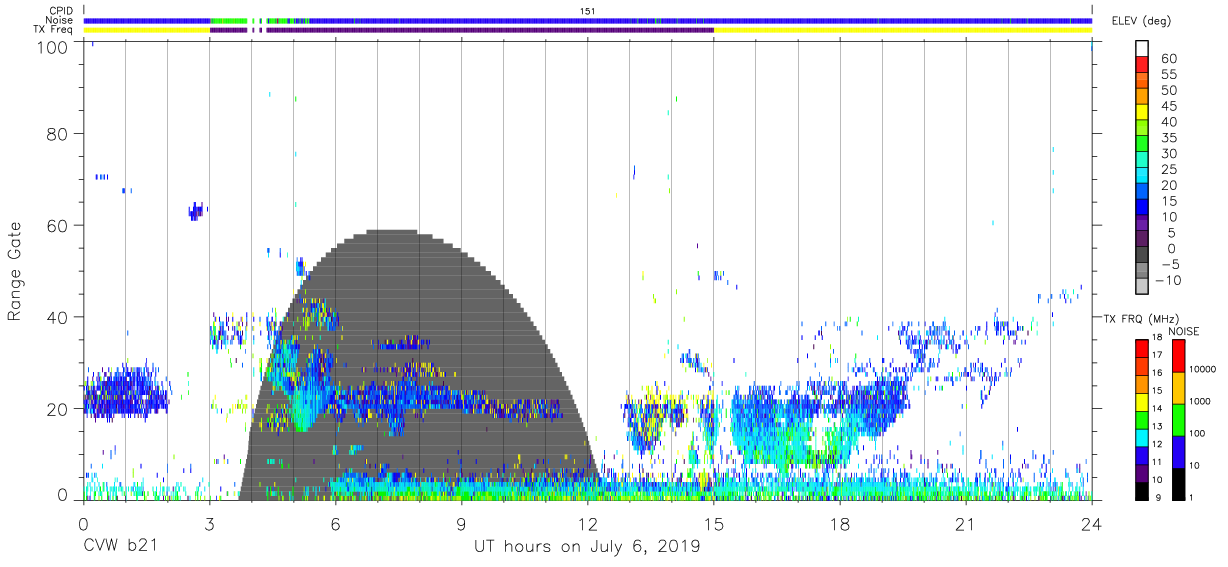
Task: Click the white top segment of ELEV color bar
Action: pos(1143,49)
